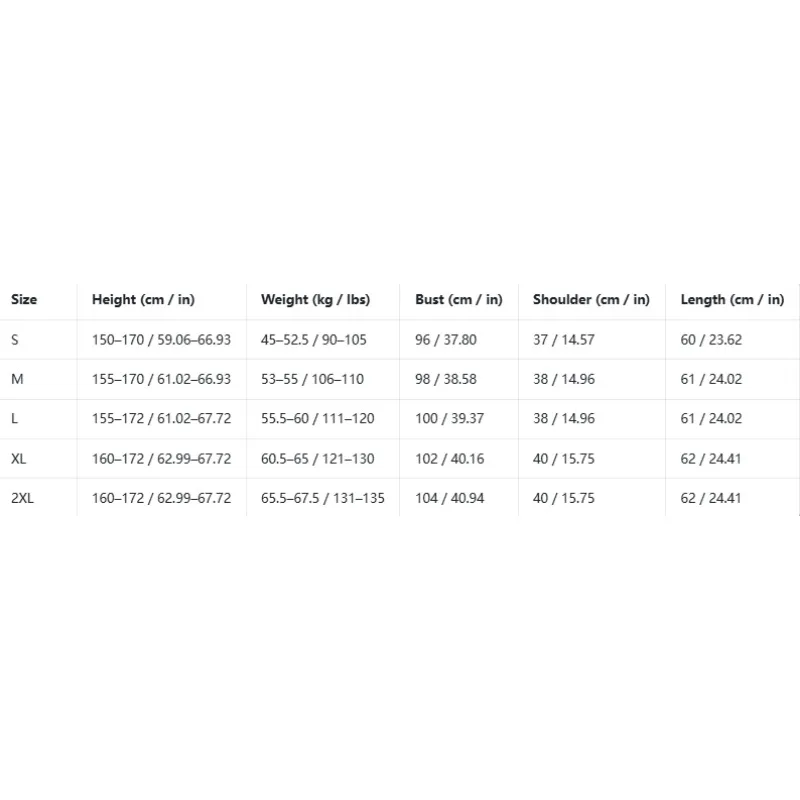This screenshot has width=800, height=800.
Task: Click the Shoulder (cm / in) header
Action: (x=591, y=299)
